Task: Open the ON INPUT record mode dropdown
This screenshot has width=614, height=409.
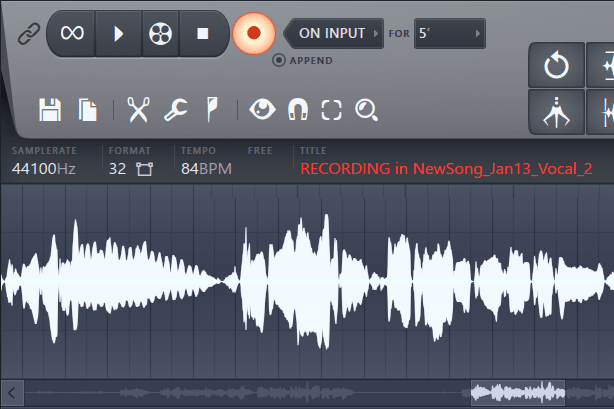Action: coord(334,33)
